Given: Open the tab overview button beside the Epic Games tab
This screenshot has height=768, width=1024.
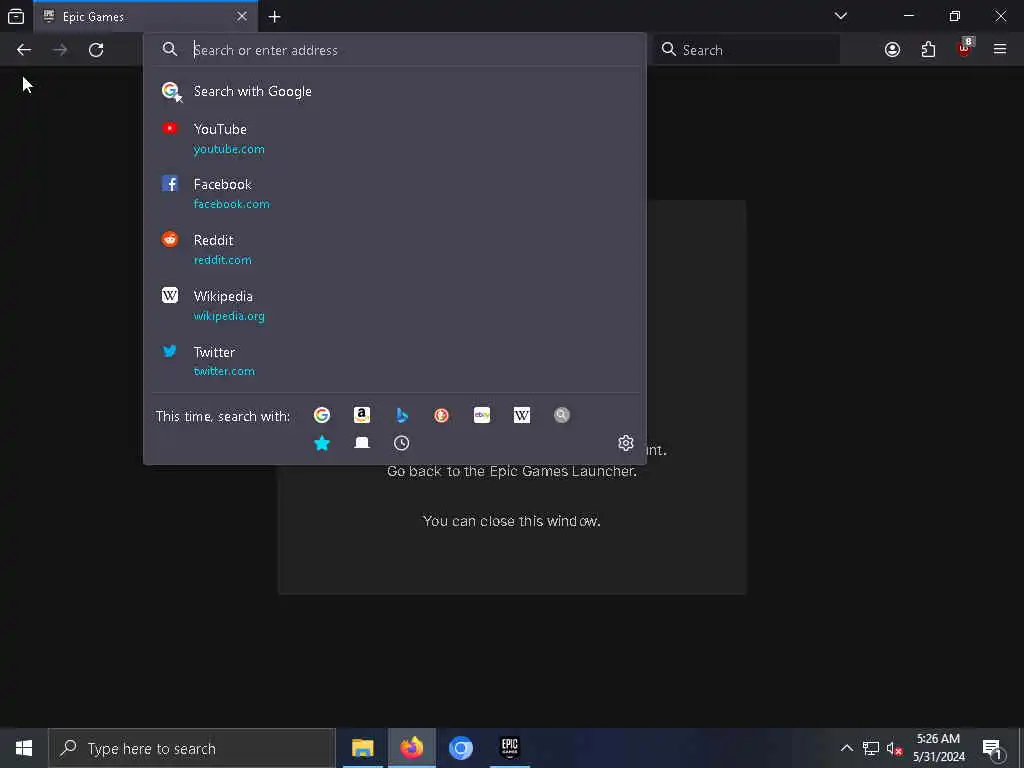Looking at the screenshot, I should coord(16,16).
